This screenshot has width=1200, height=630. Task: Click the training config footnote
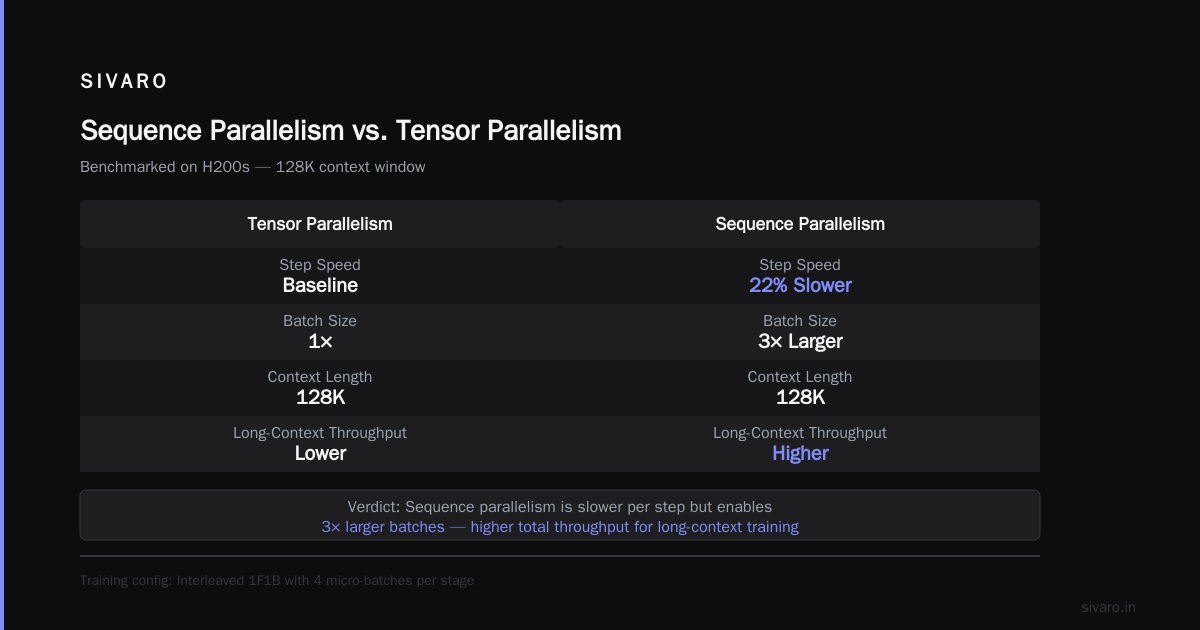click(277, 581)
